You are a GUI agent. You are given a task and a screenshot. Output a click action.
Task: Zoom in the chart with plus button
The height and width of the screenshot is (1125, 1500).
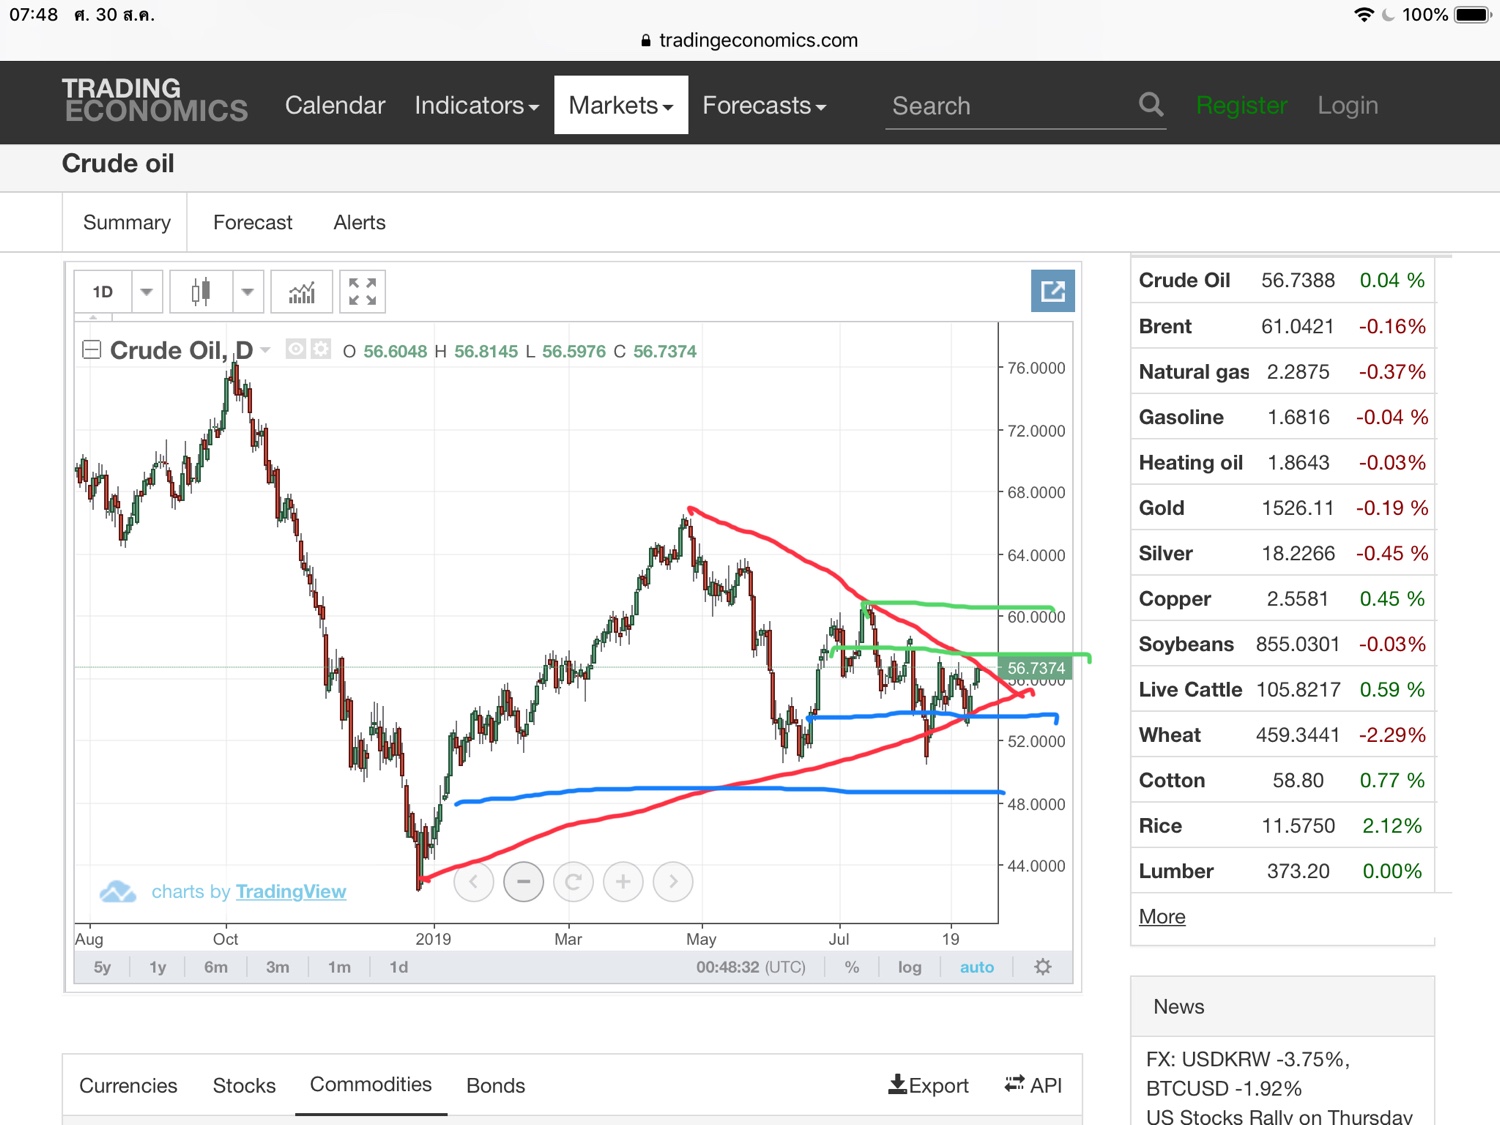point(623,882)
